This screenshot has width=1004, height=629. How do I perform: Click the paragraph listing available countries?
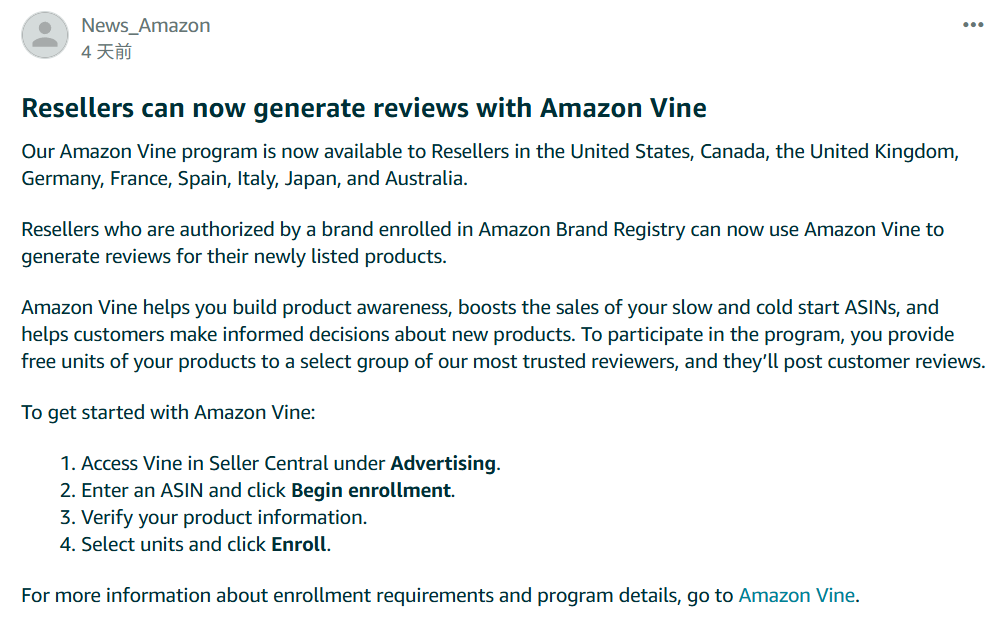[490, 165]
